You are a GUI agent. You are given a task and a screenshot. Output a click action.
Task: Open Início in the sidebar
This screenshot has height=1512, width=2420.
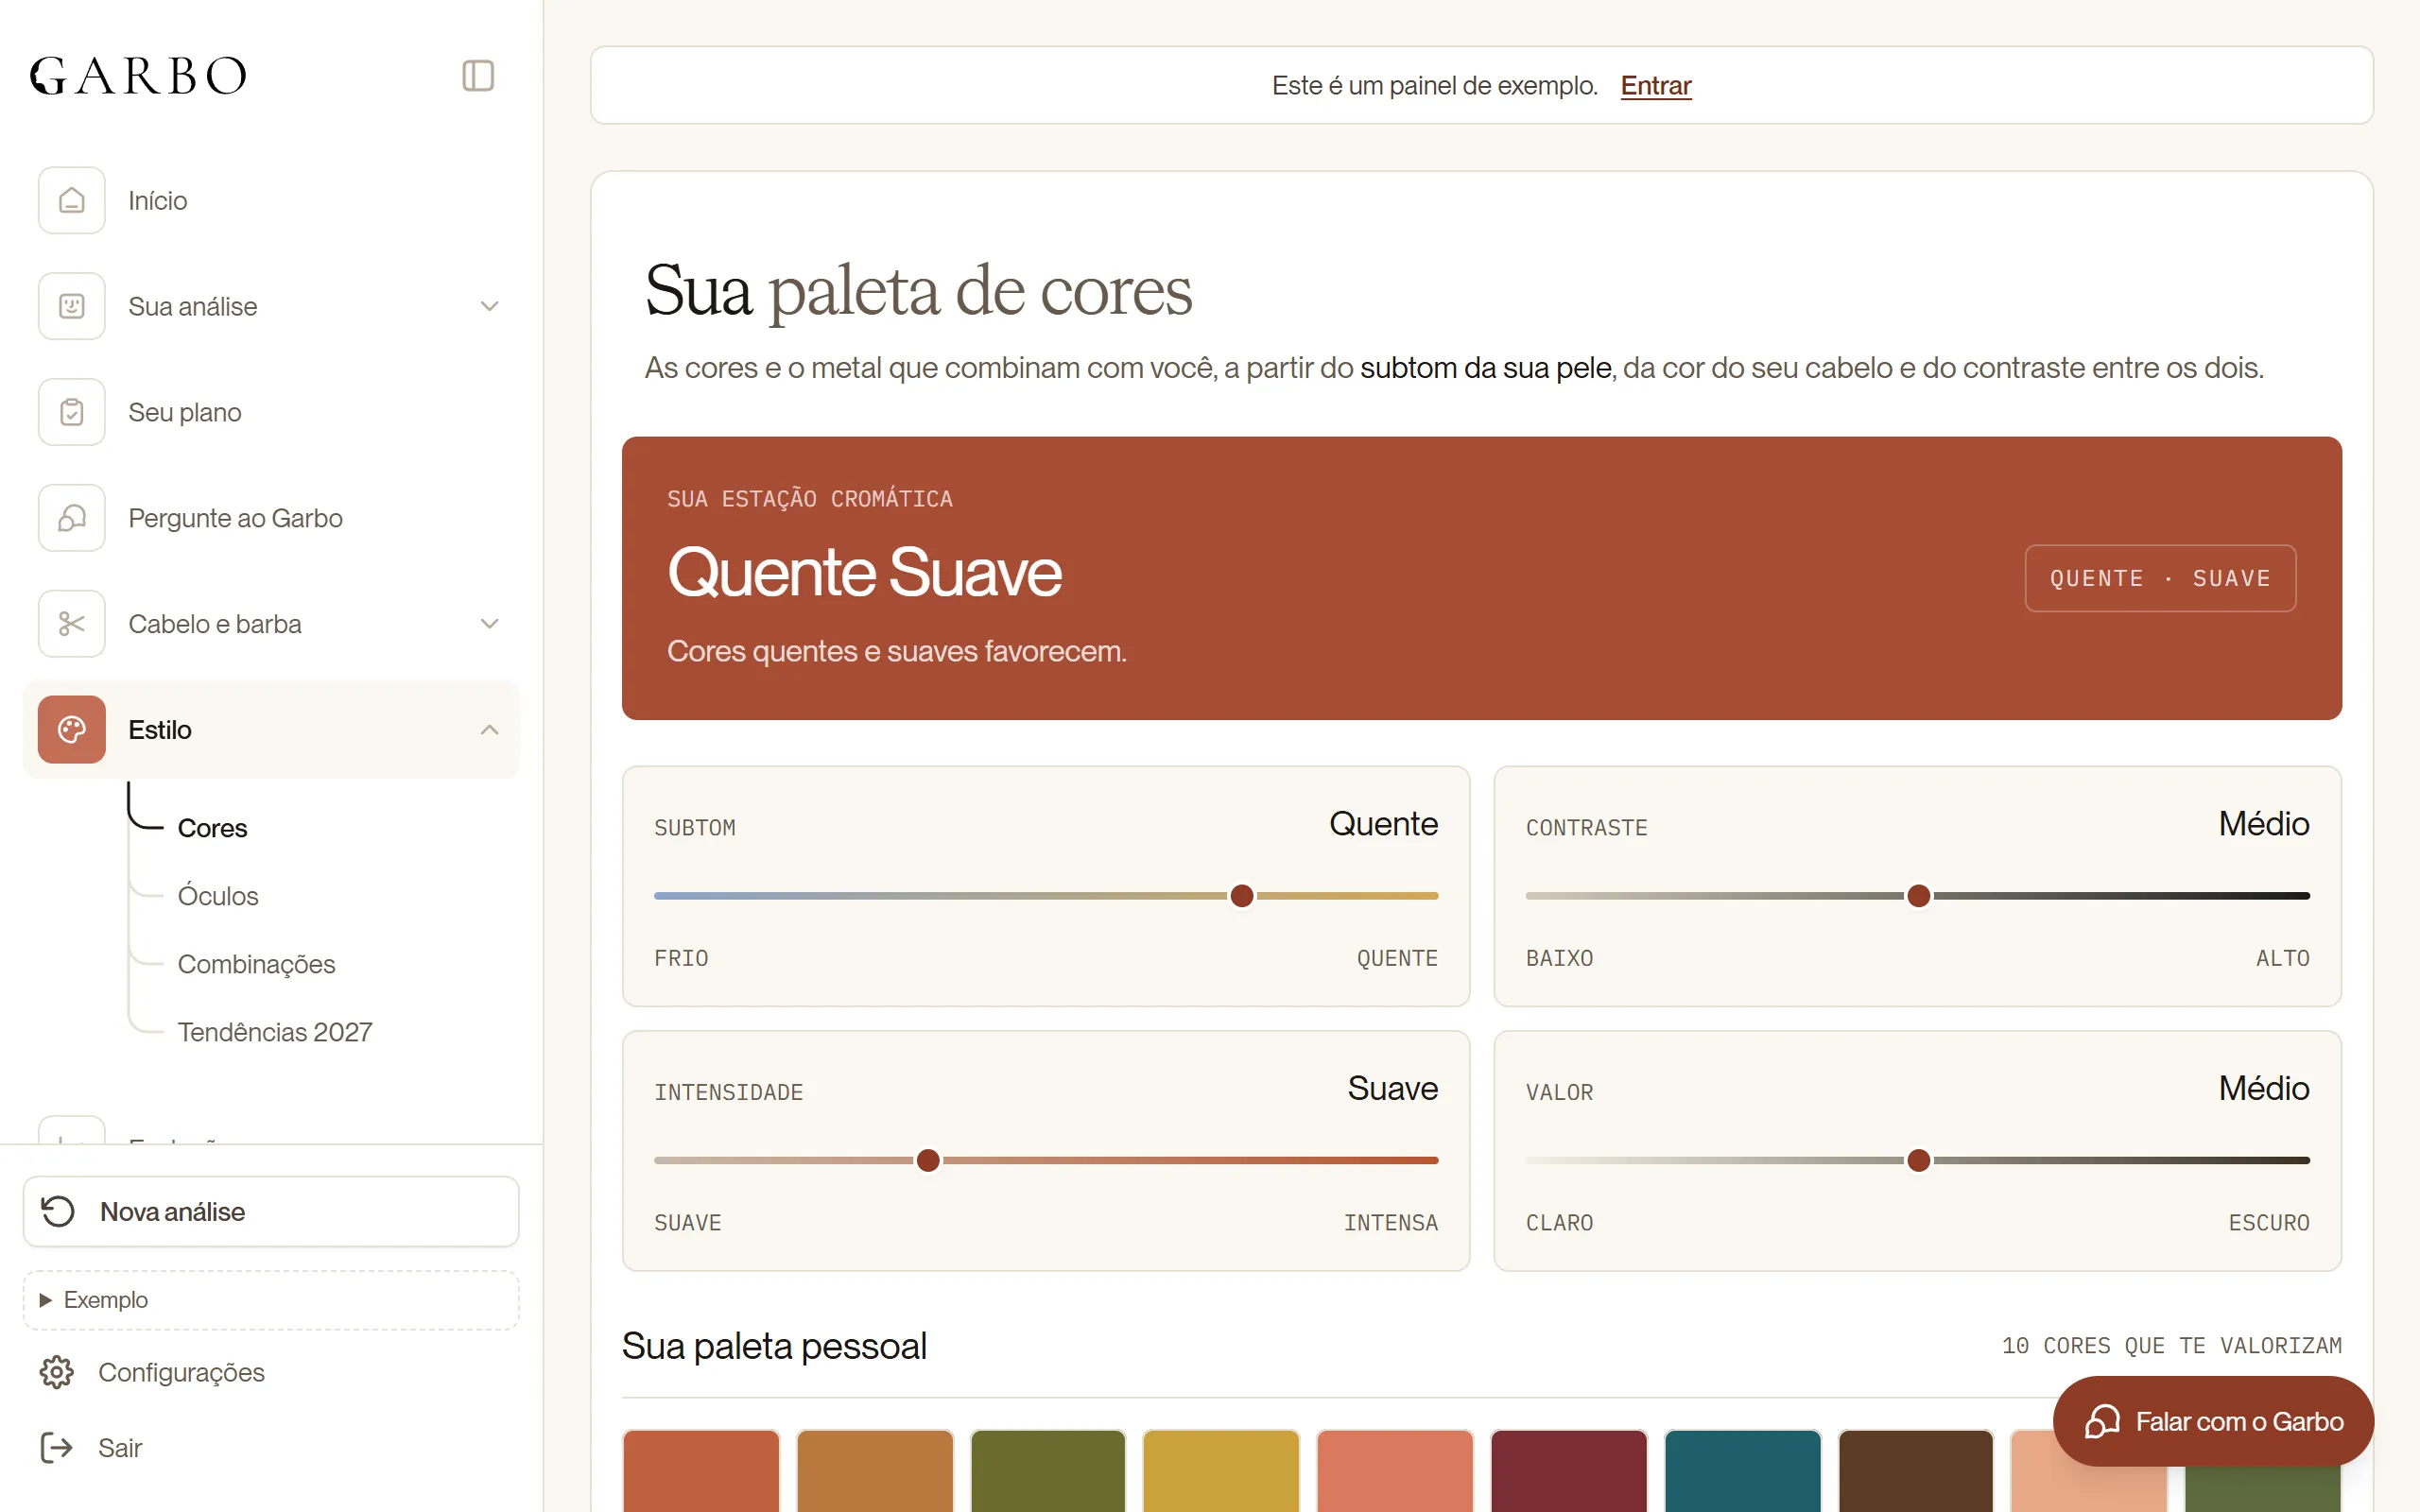pyautogui.click(x=271, y=200)
